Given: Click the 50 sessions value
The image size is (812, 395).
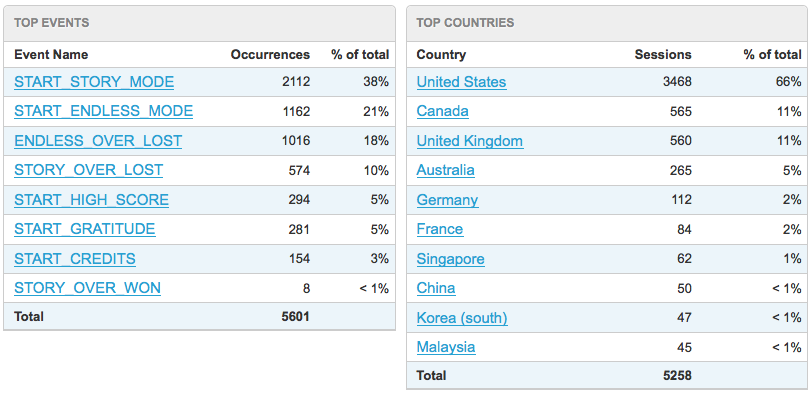Looking at the screenshot, I should pos(684,288).
